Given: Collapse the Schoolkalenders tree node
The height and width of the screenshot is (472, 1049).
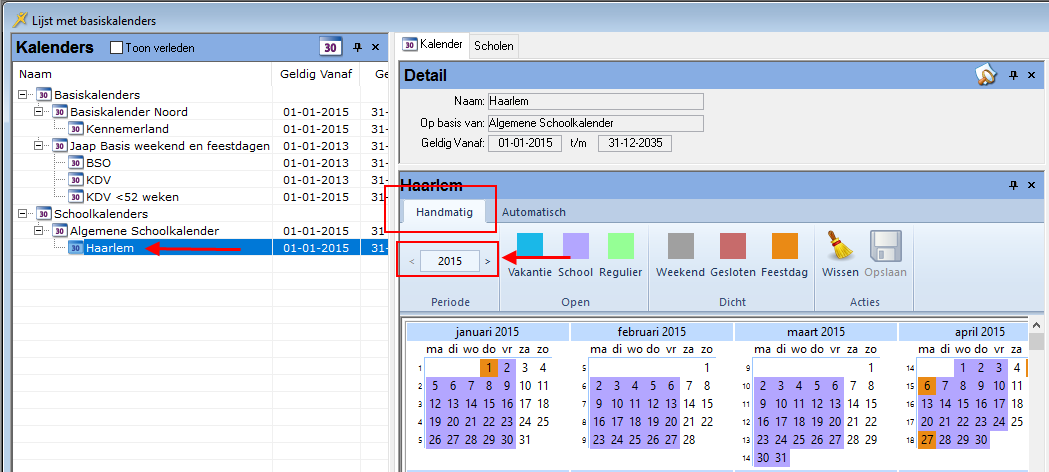Looking at the screenshot, I should 23,214.
